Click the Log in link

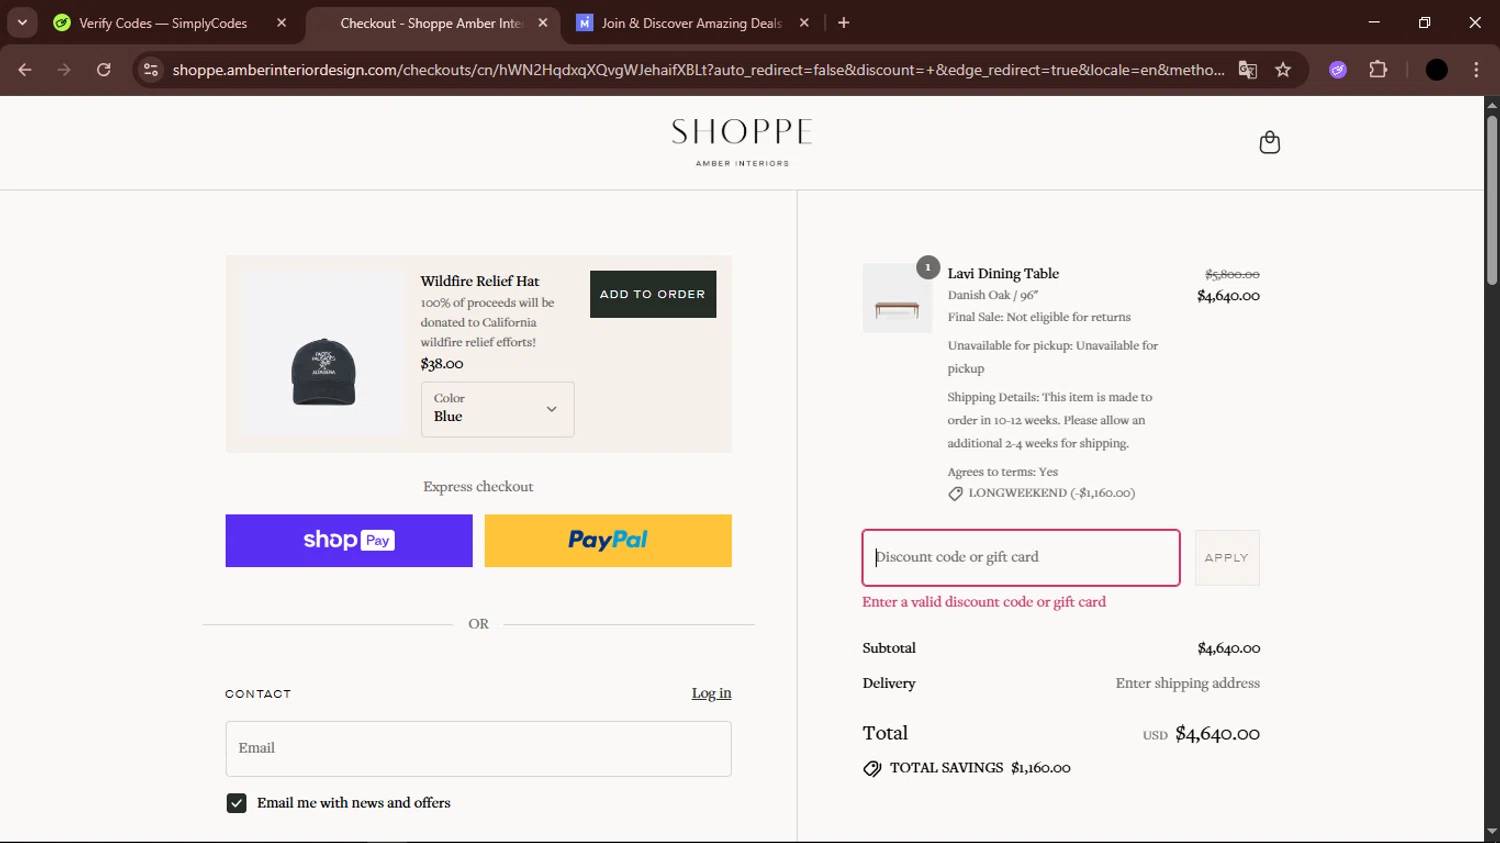[x=711, y=693]
